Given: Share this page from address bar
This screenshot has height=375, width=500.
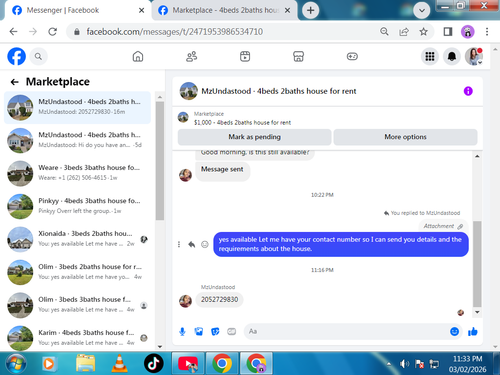Looking at the screenshot, I should coord(404,32).
